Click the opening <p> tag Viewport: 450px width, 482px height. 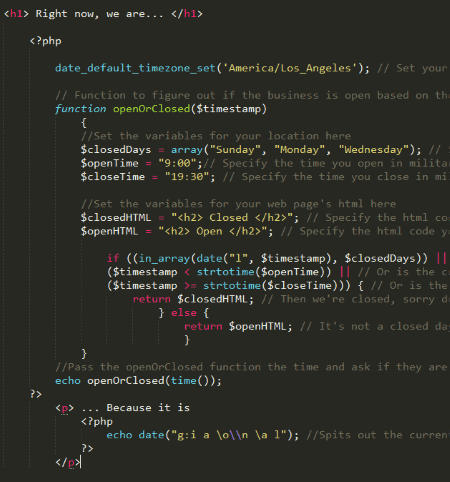coord(64,408)
